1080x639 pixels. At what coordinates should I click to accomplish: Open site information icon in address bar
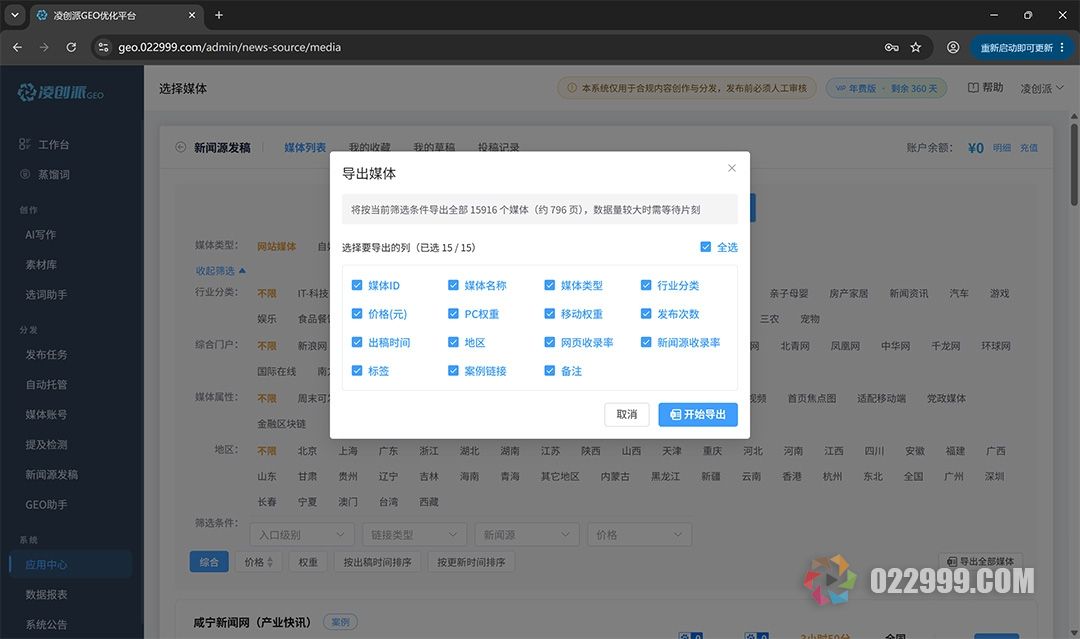103,48
